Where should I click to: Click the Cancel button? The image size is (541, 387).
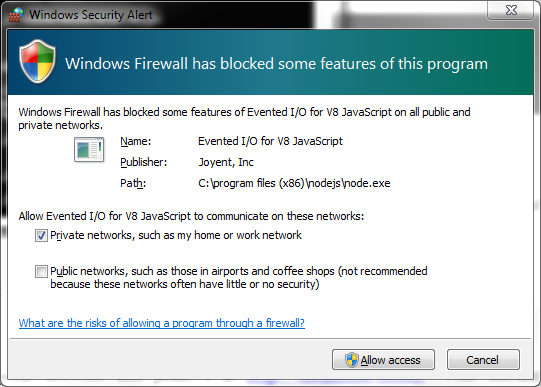483,360
